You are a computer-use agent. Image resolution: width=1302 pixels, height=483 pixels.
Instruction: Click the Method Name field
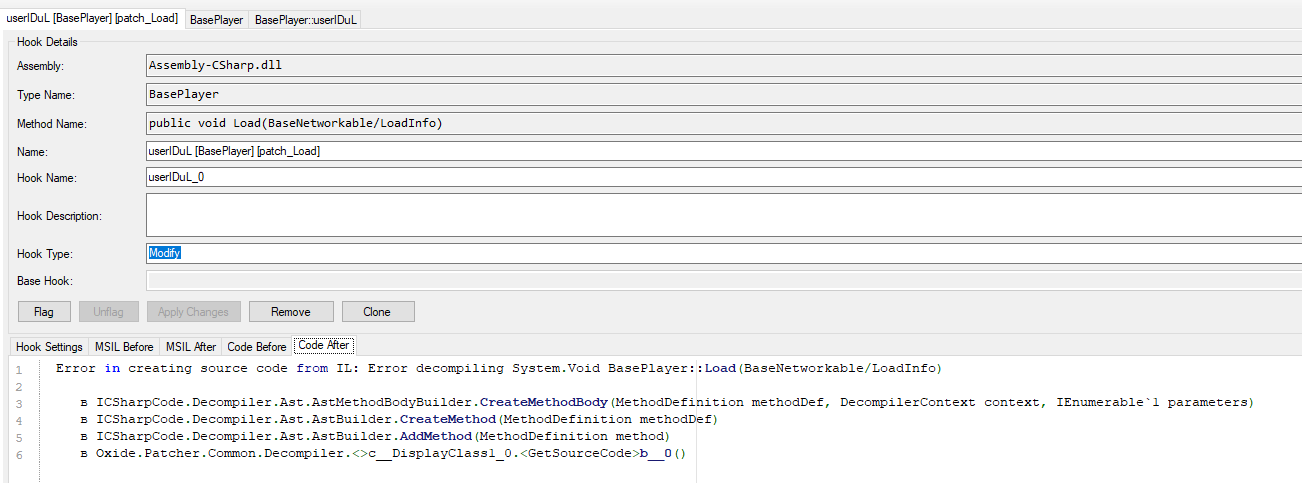(x=722, y=124)
